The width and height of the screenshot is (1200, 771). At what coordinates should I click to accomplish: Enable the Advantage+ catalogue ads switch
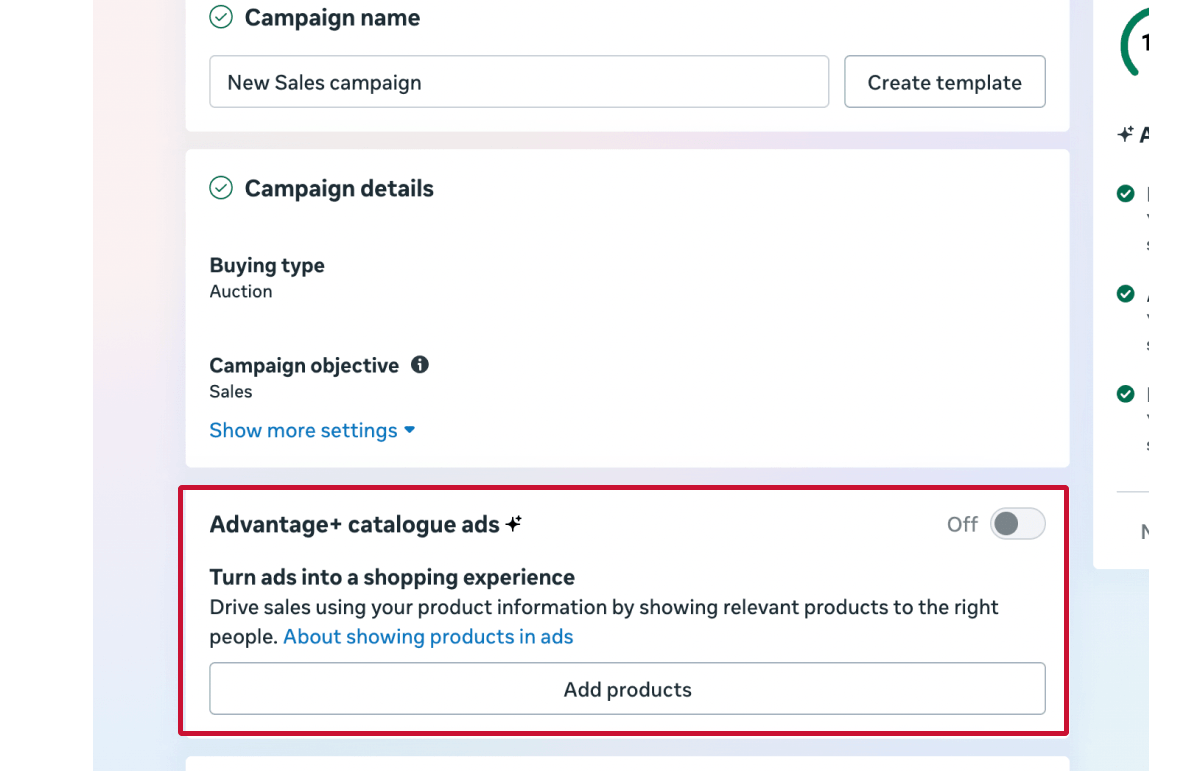point(1017,524)
